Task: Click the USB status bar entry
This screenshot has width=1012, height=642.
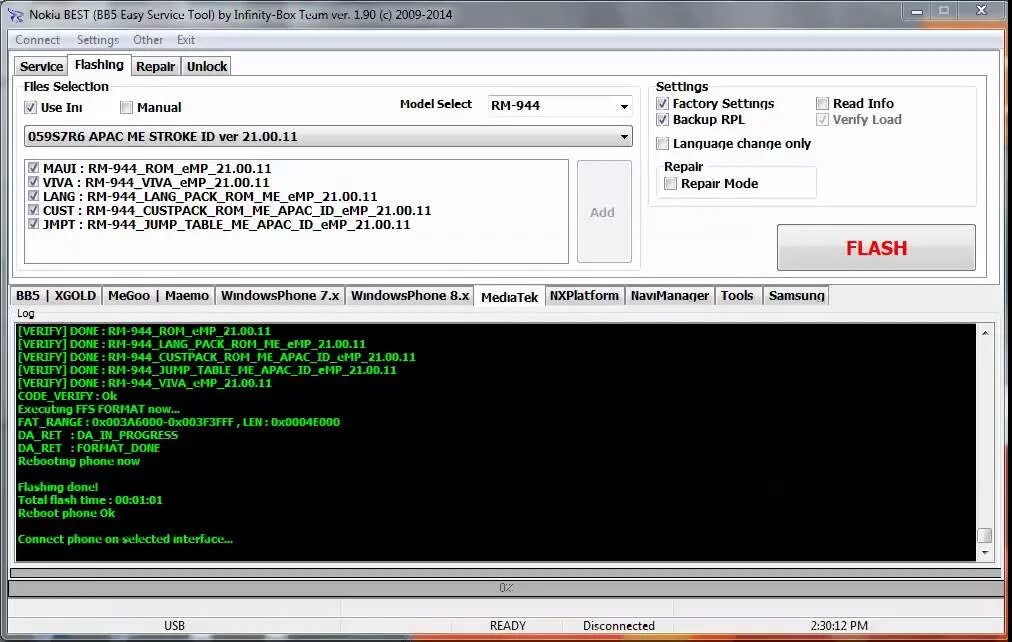Action: pos(174,625)
